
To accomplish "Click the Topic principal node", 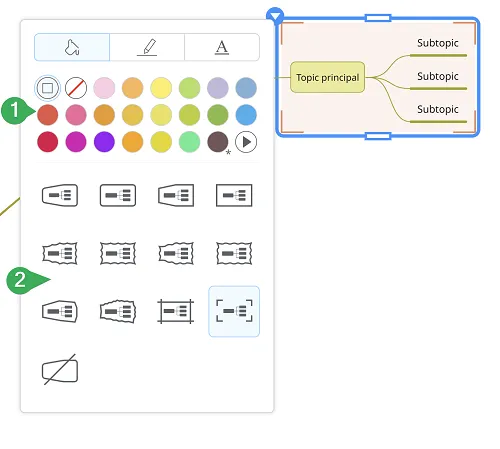I will tap(327, 77).
